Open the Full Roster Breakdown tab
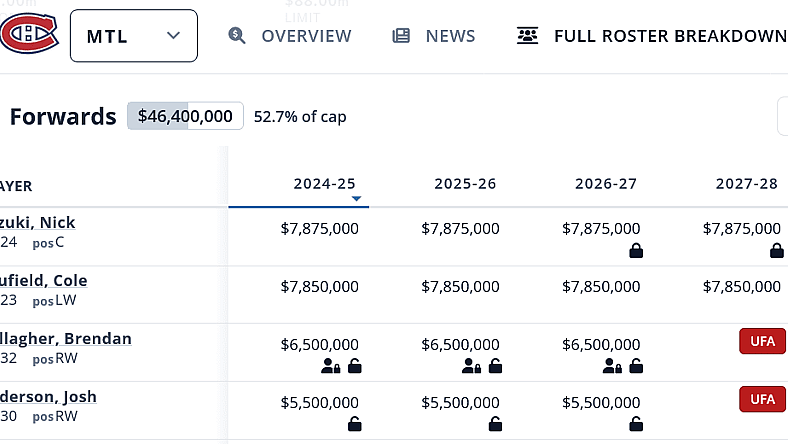 click(x=670, y=36)
